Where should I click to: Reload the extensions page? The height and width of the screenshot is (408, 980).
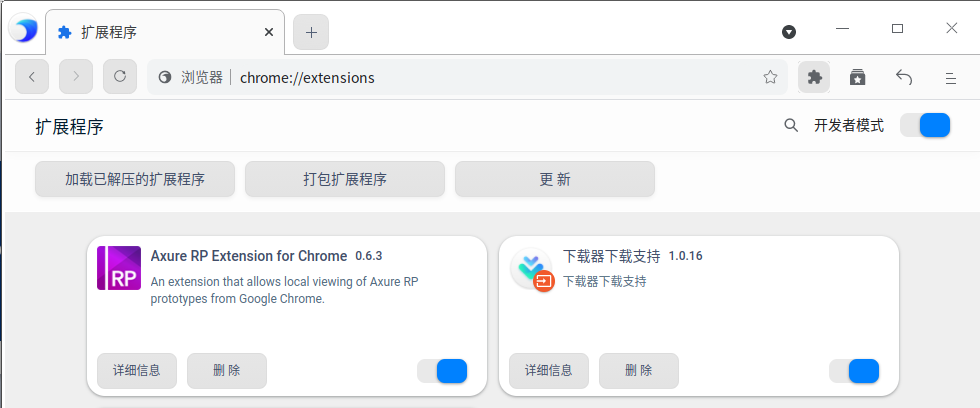tap(120, 77)
